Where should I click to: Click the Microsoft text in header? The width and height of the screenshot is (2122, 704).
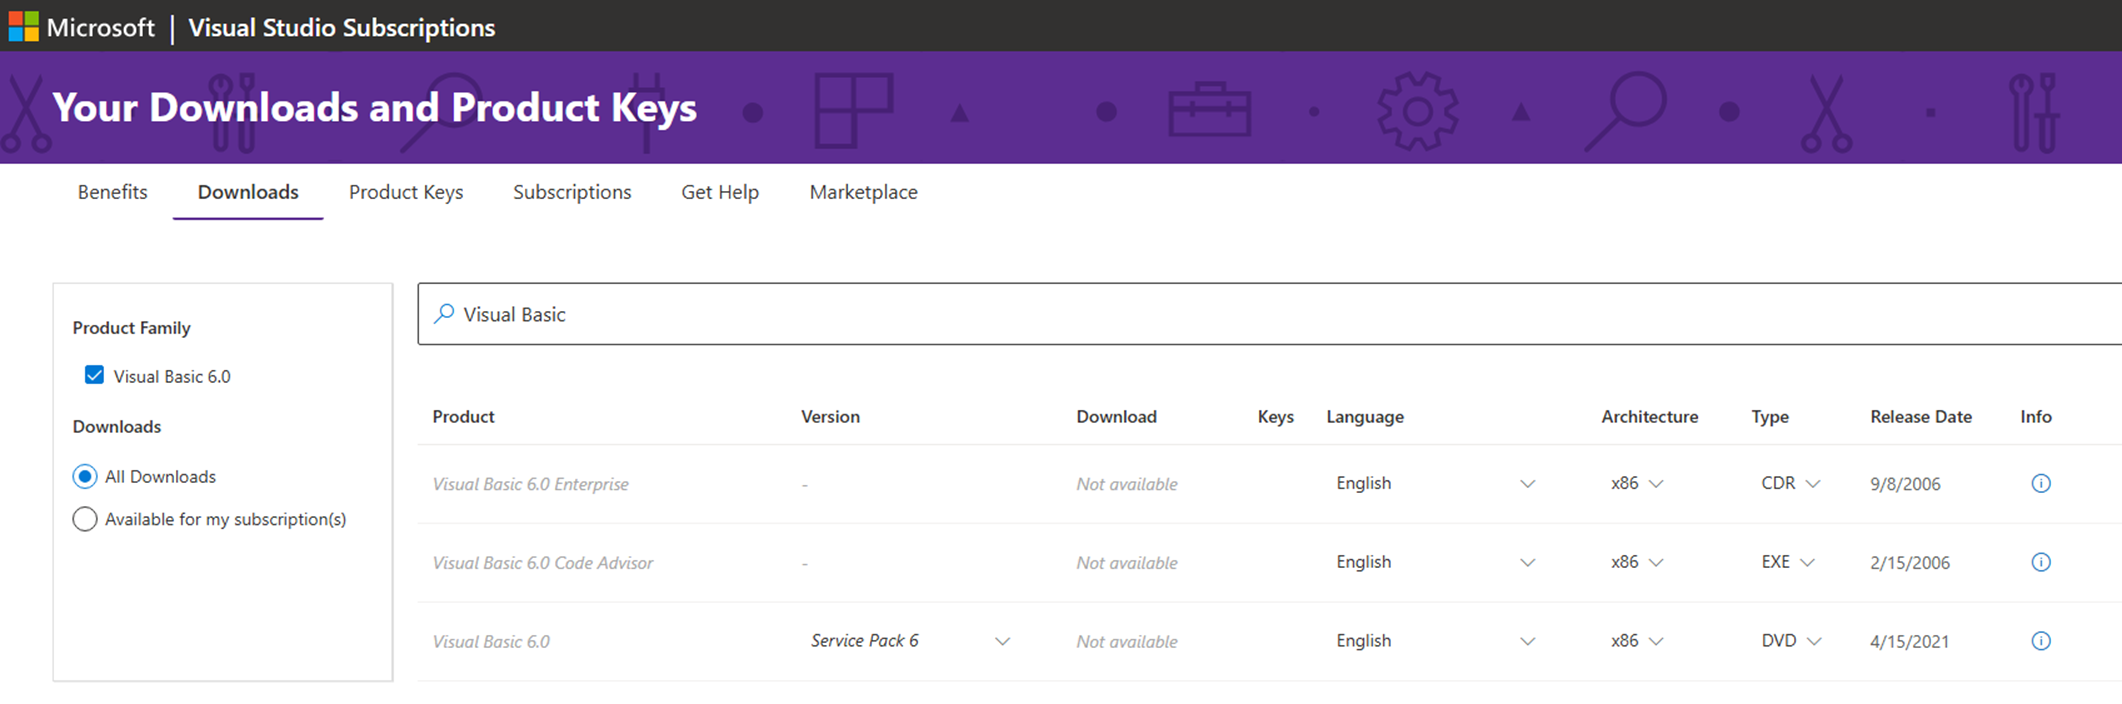(x=101, y=28)
